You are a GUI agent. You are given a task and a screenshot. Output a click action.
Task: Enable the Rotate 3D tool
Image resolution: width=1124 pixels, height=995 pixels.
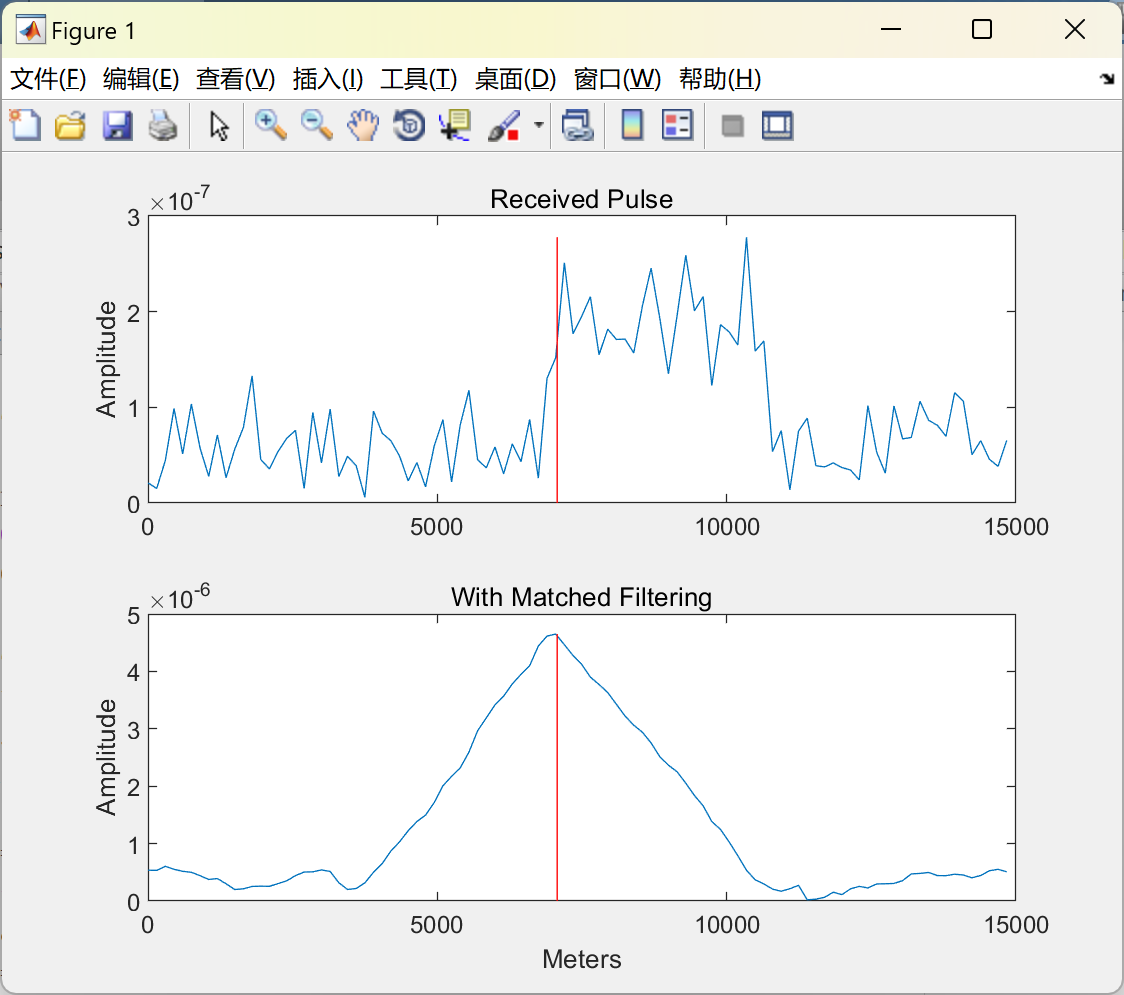pos(409,125)
